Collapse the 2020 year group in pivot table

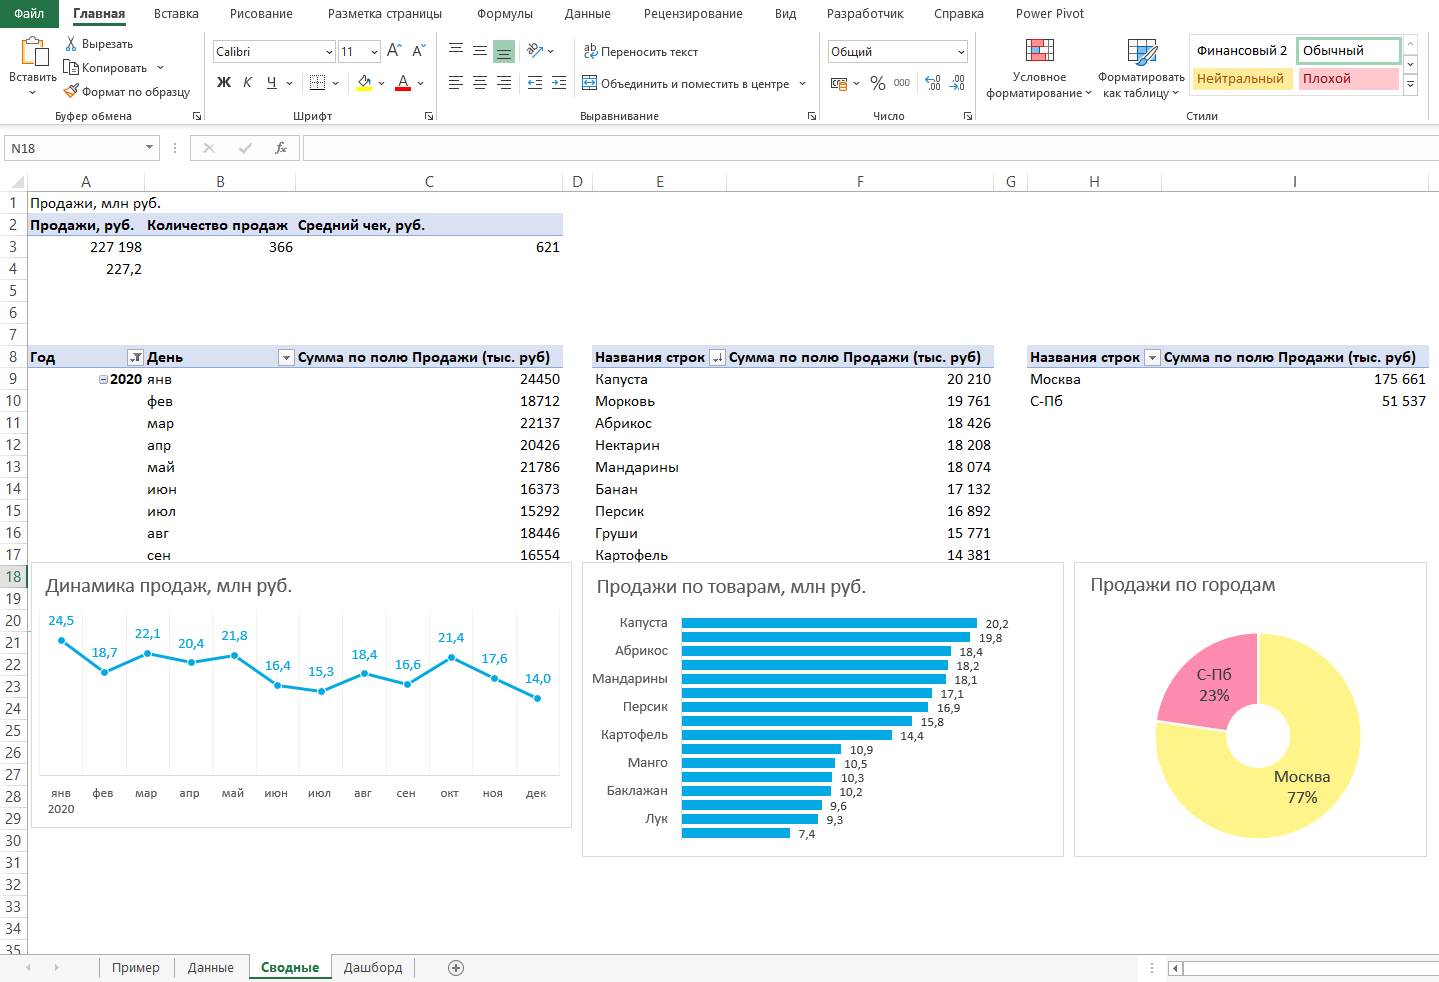103,380
